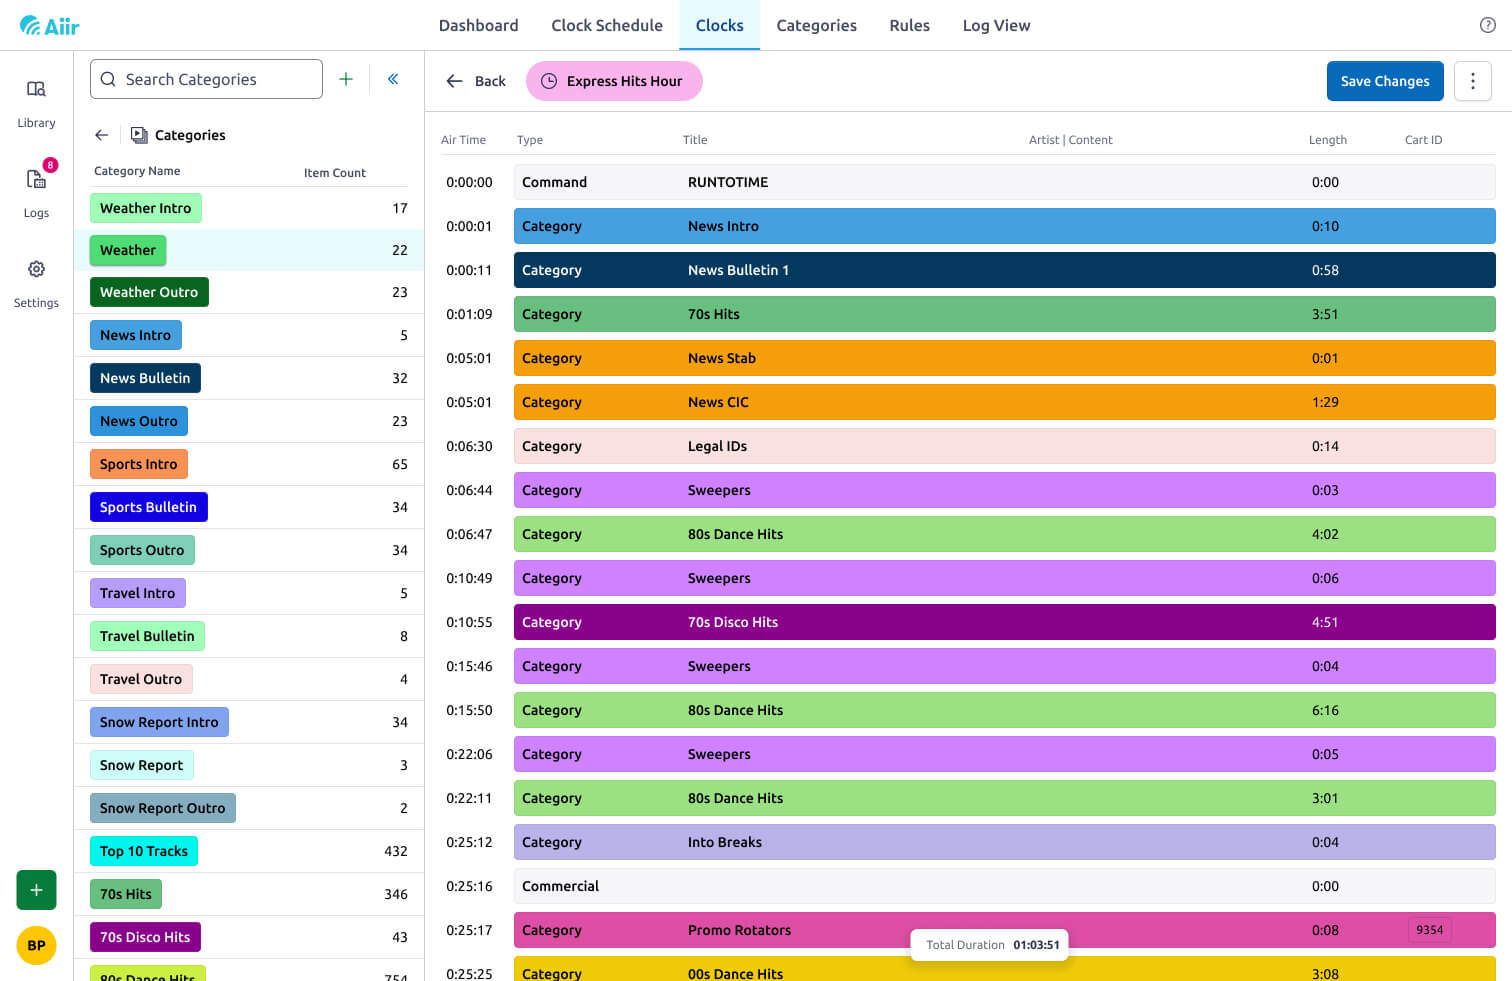
Task: Select the Snow Report category with count 3
Action: click(x=142, y=765)
